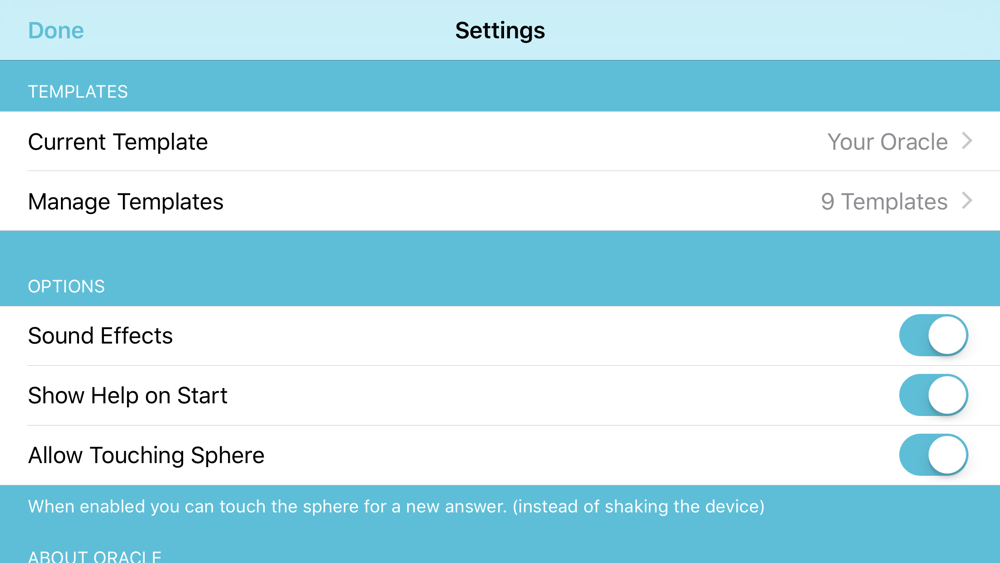Viewport: 1000px width, 563px height.
Task: Click the TEMPLATES section header
Action: (78, 92)
